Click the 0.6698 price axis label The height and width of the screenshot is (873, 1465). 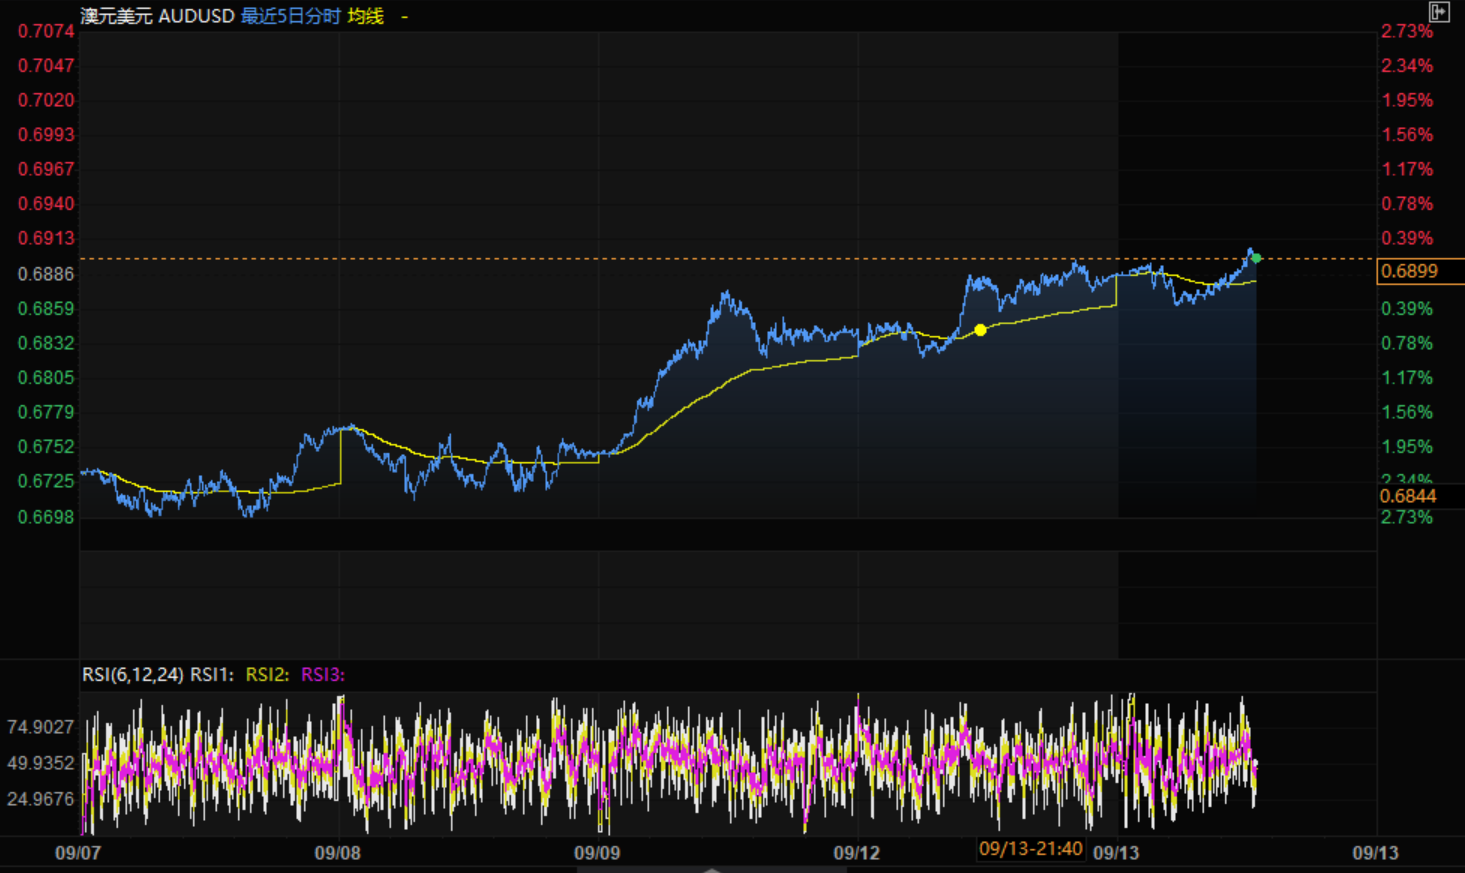tap(46, 517)
